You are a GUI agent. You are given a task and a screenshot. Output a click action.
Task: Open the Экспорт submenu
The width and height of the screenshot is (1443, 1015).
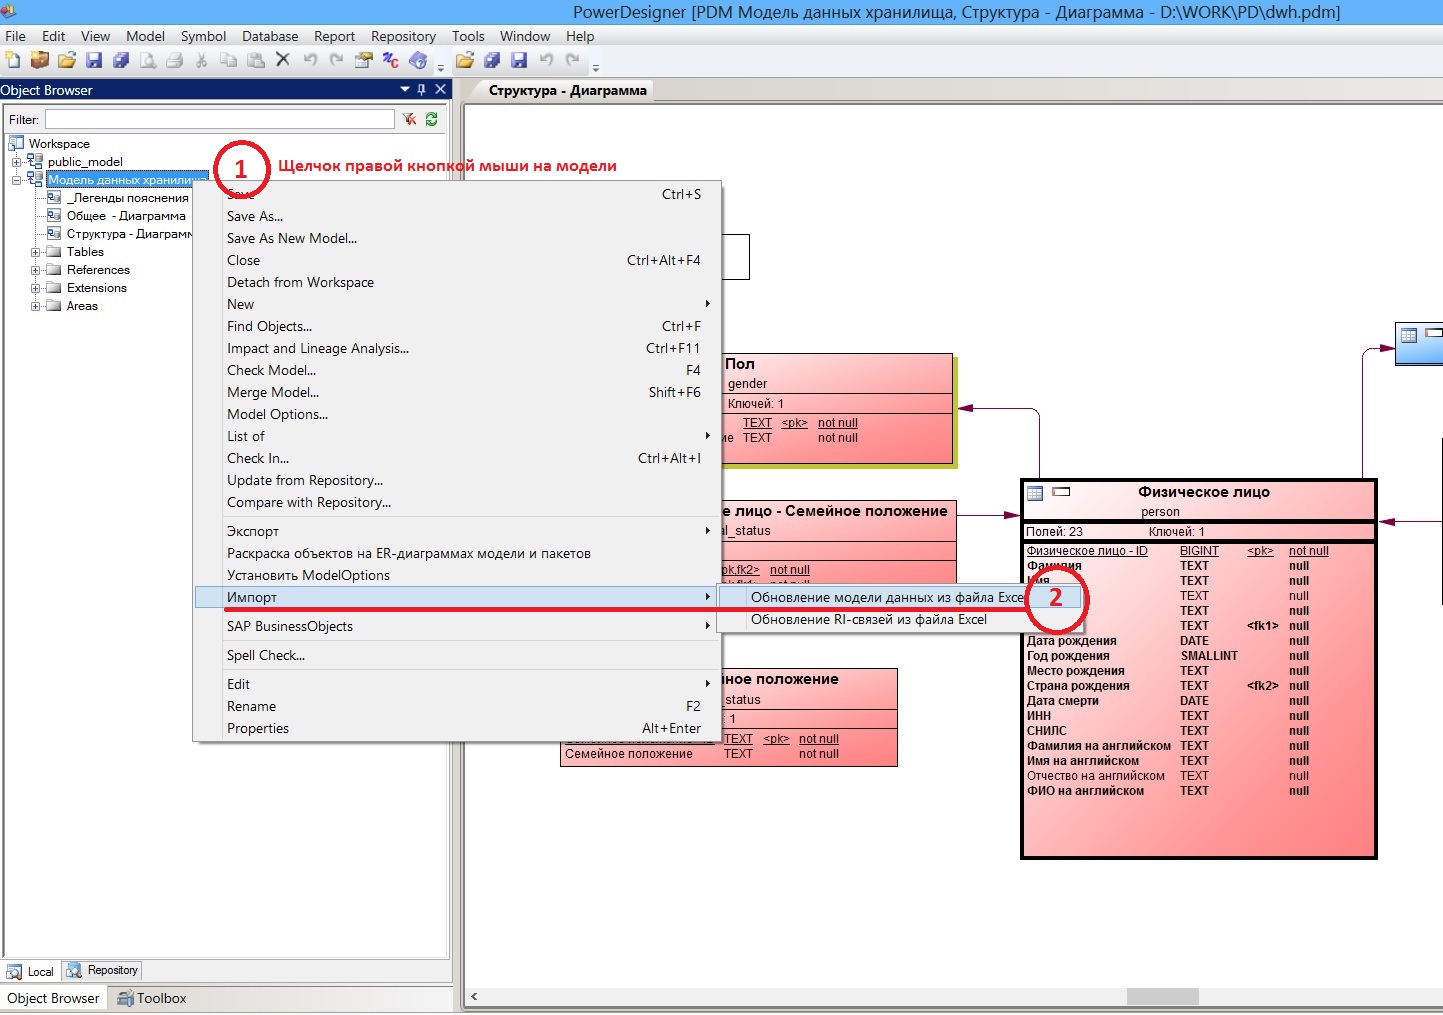(x=457, y=531)
